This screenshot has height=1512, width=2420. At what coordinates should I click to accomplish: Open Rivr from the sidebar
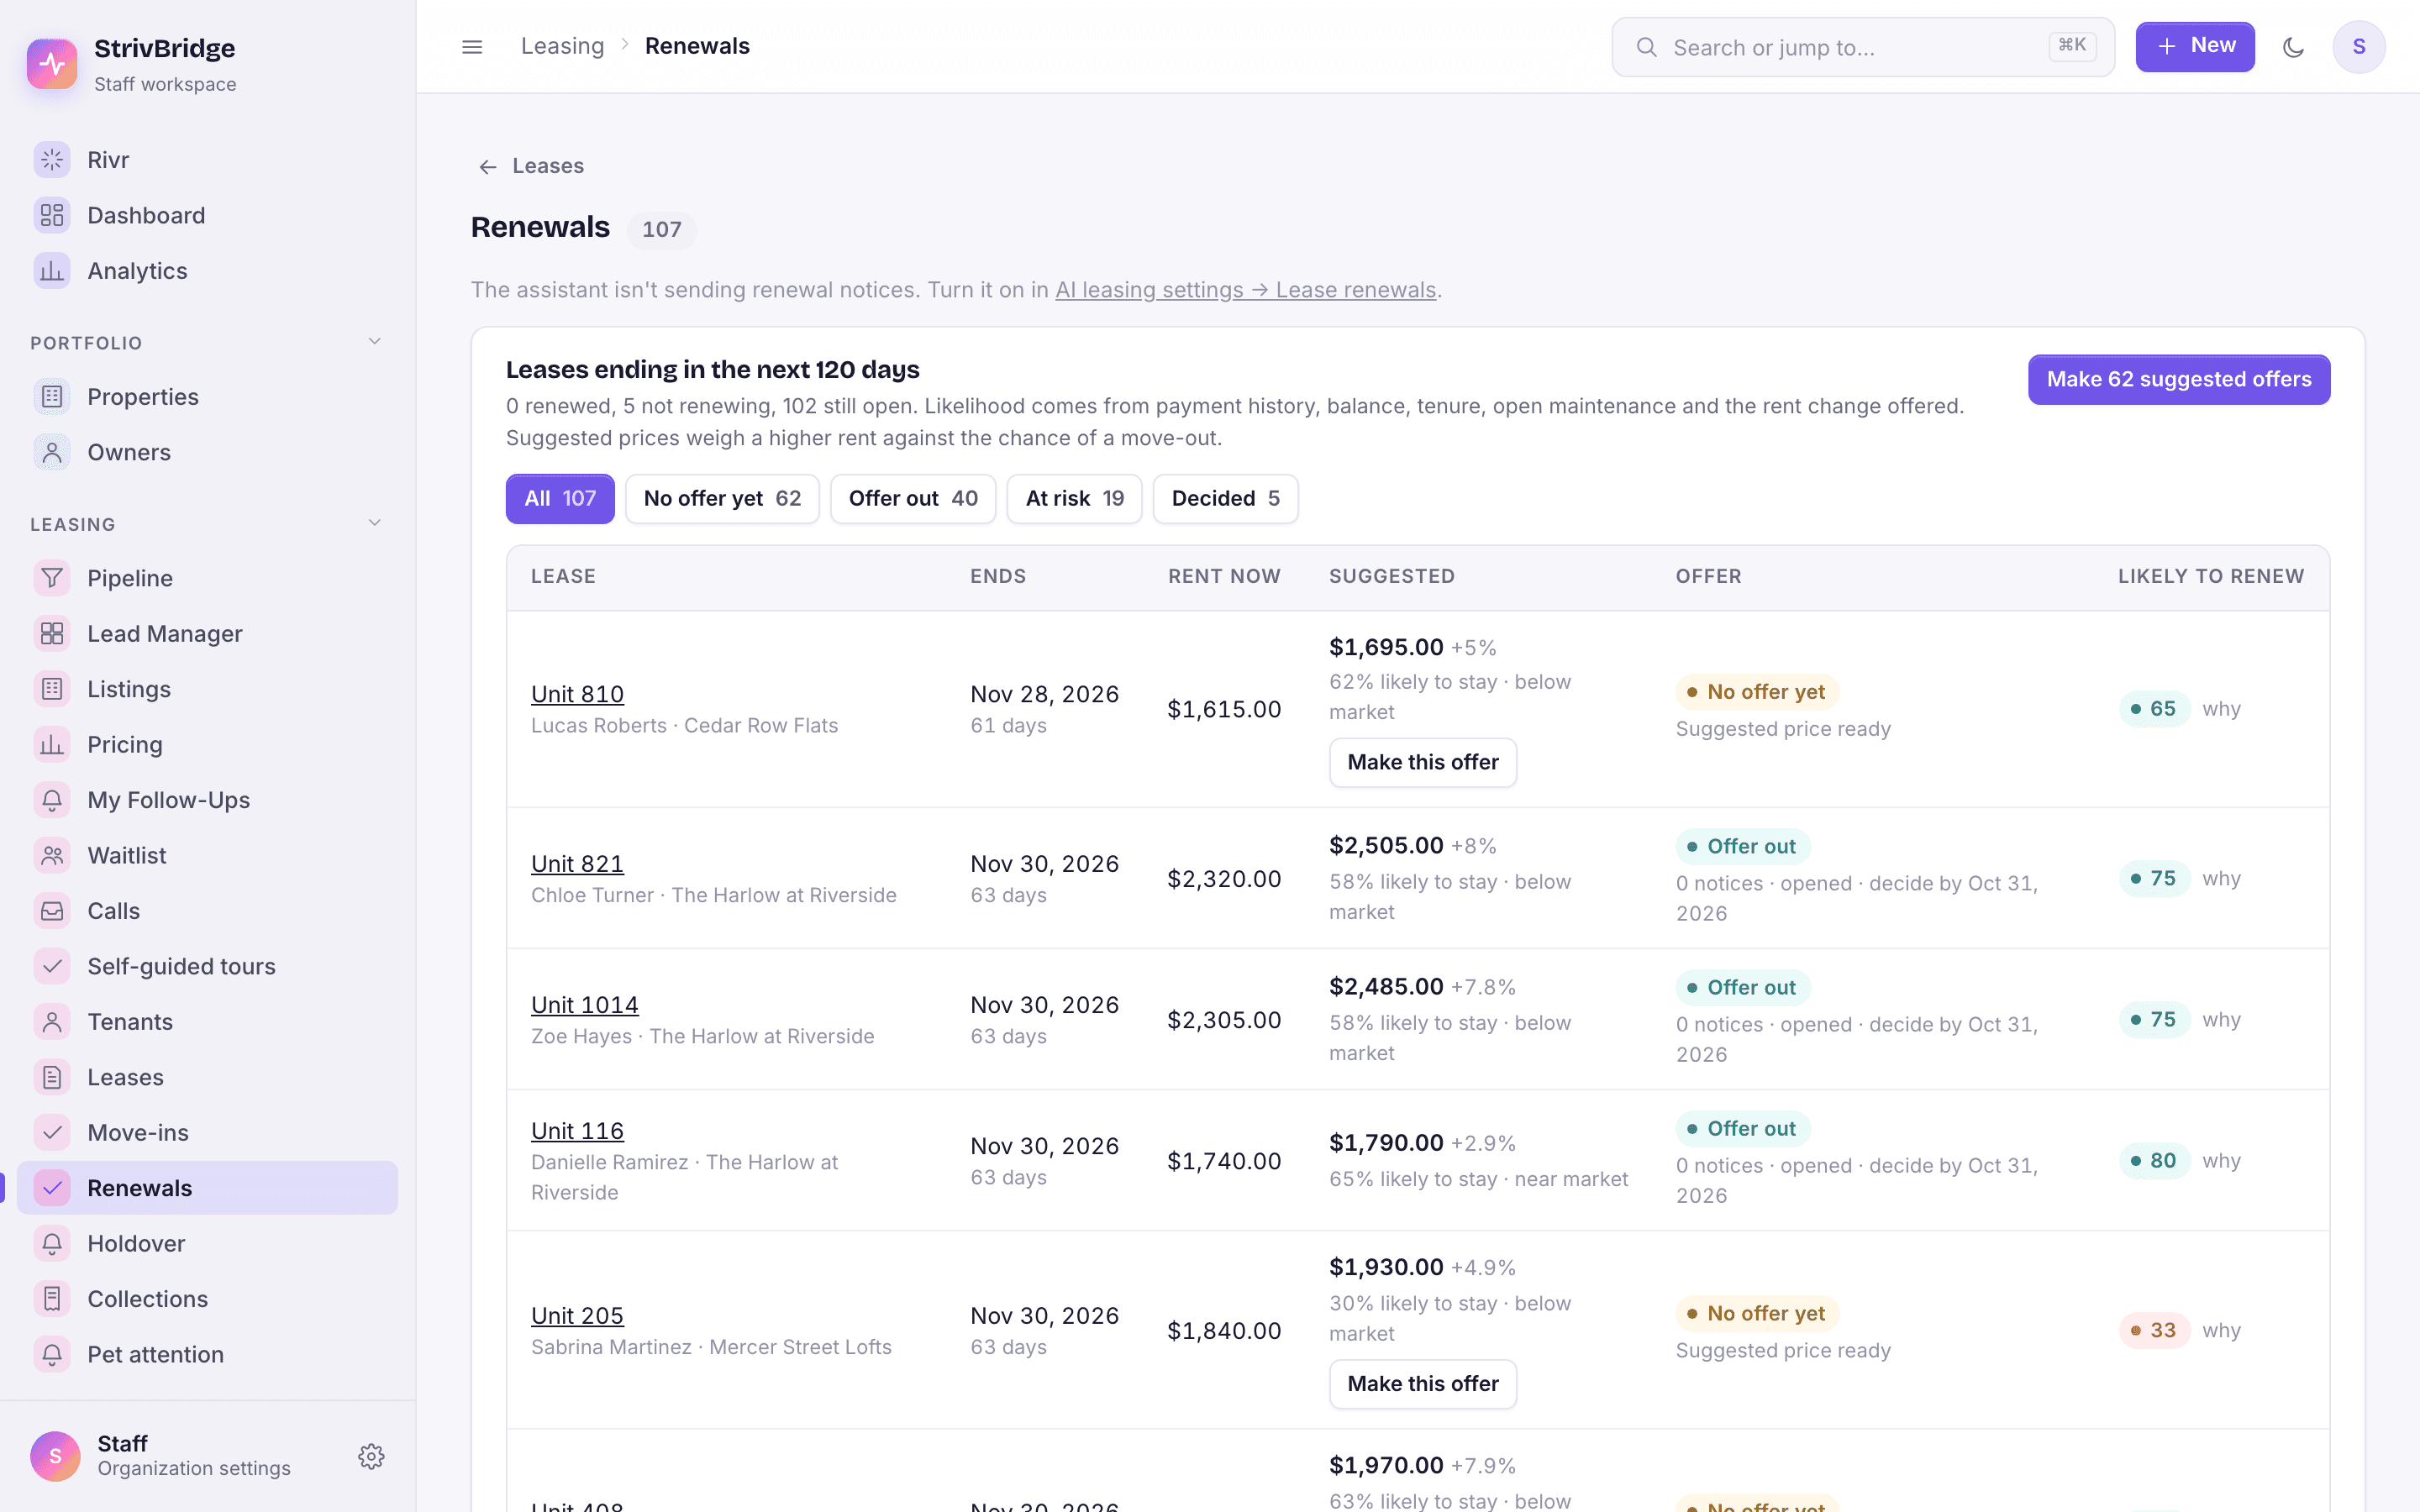[x=207, y=160]
